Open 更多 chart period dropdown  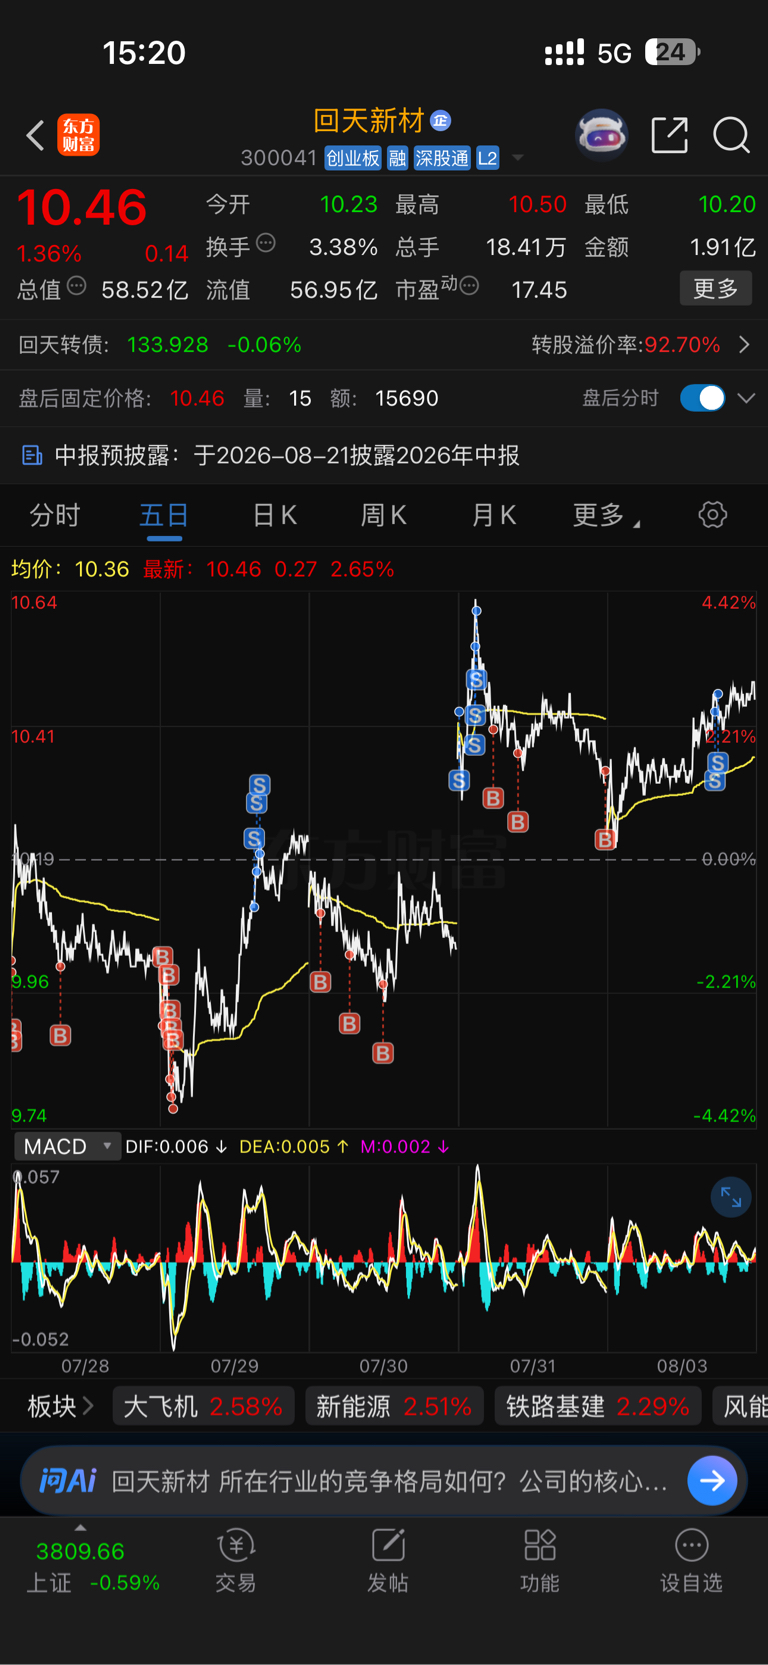(x=607, y=515)
